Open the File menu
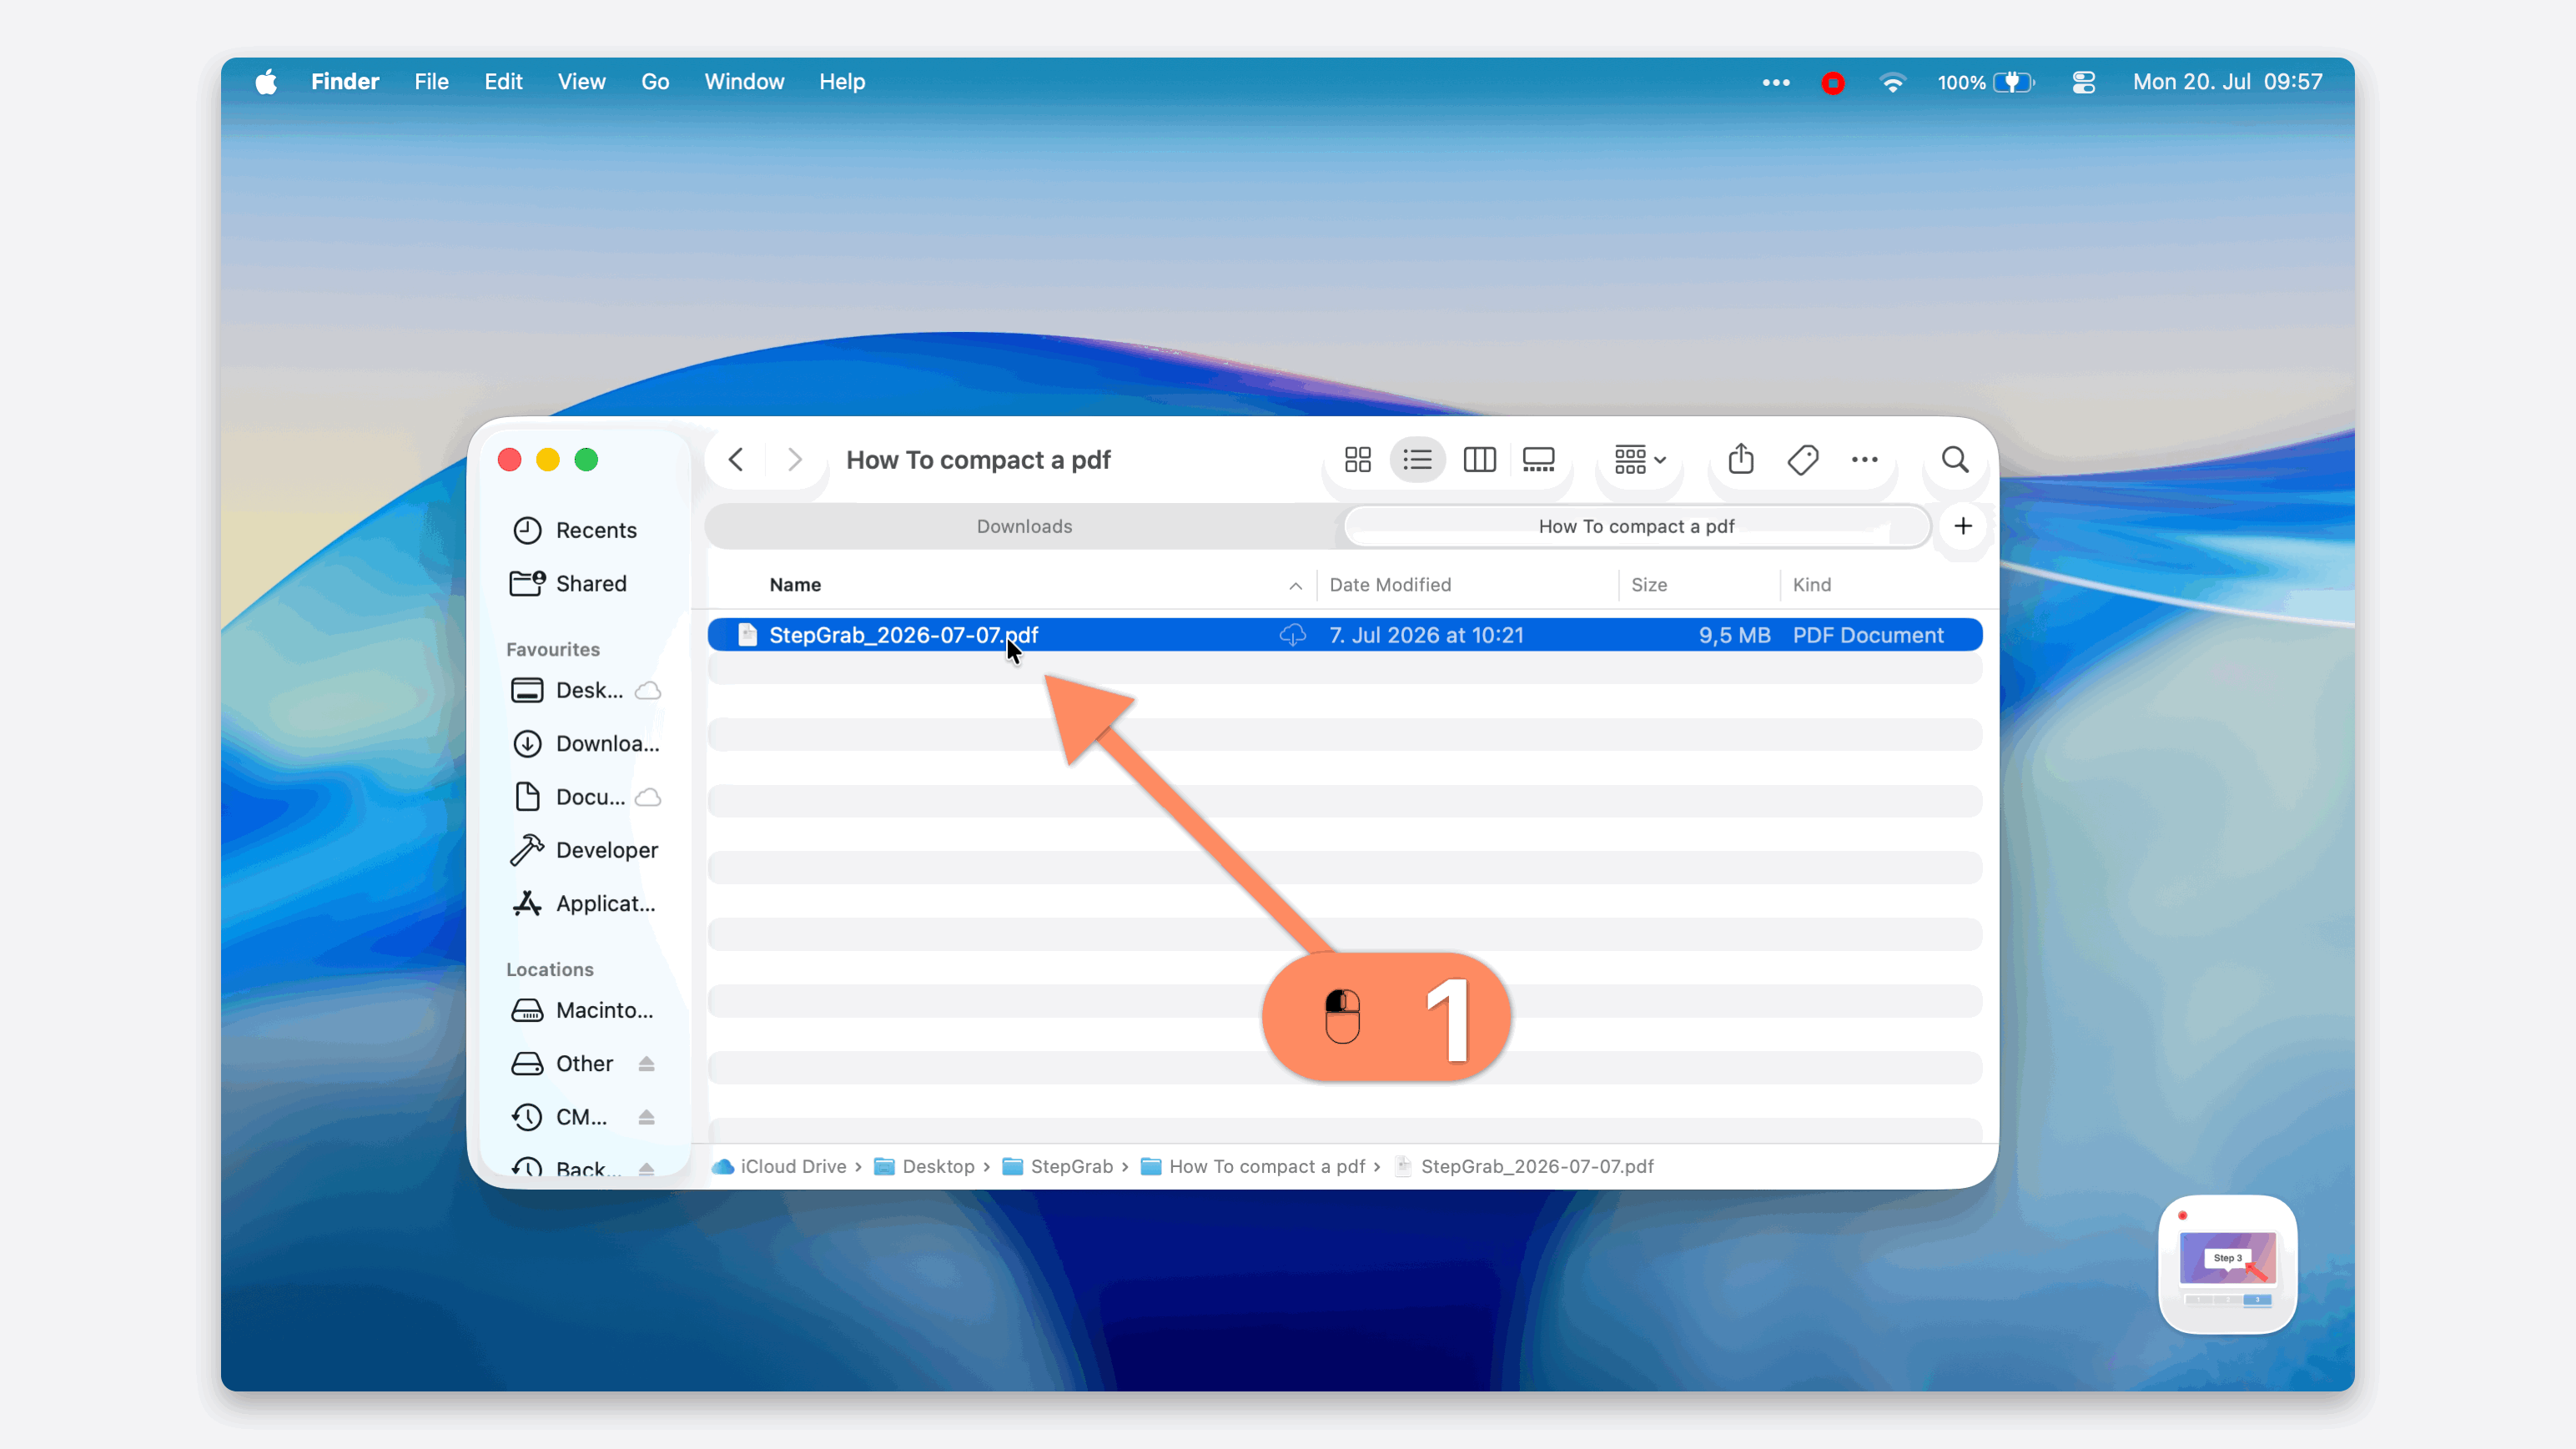Viewport: 2576px width, 1449px height. click(x=432, y=82)
